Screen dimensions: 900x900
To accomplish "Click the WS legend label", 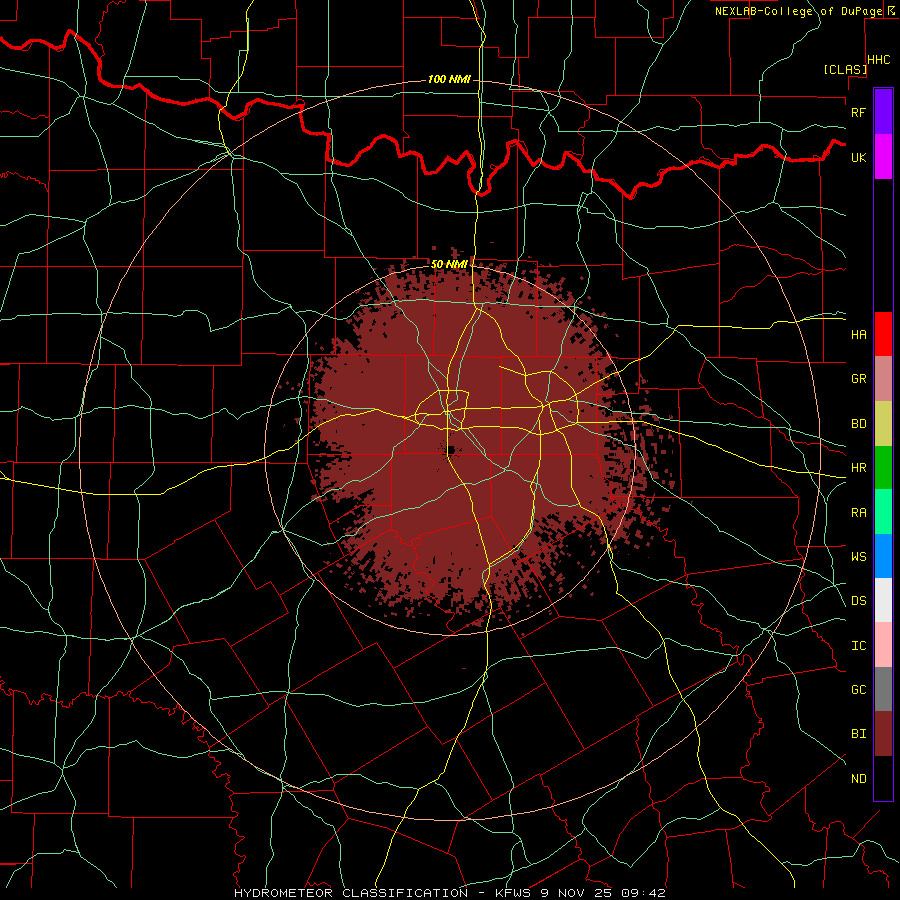I will coord(858,556).
